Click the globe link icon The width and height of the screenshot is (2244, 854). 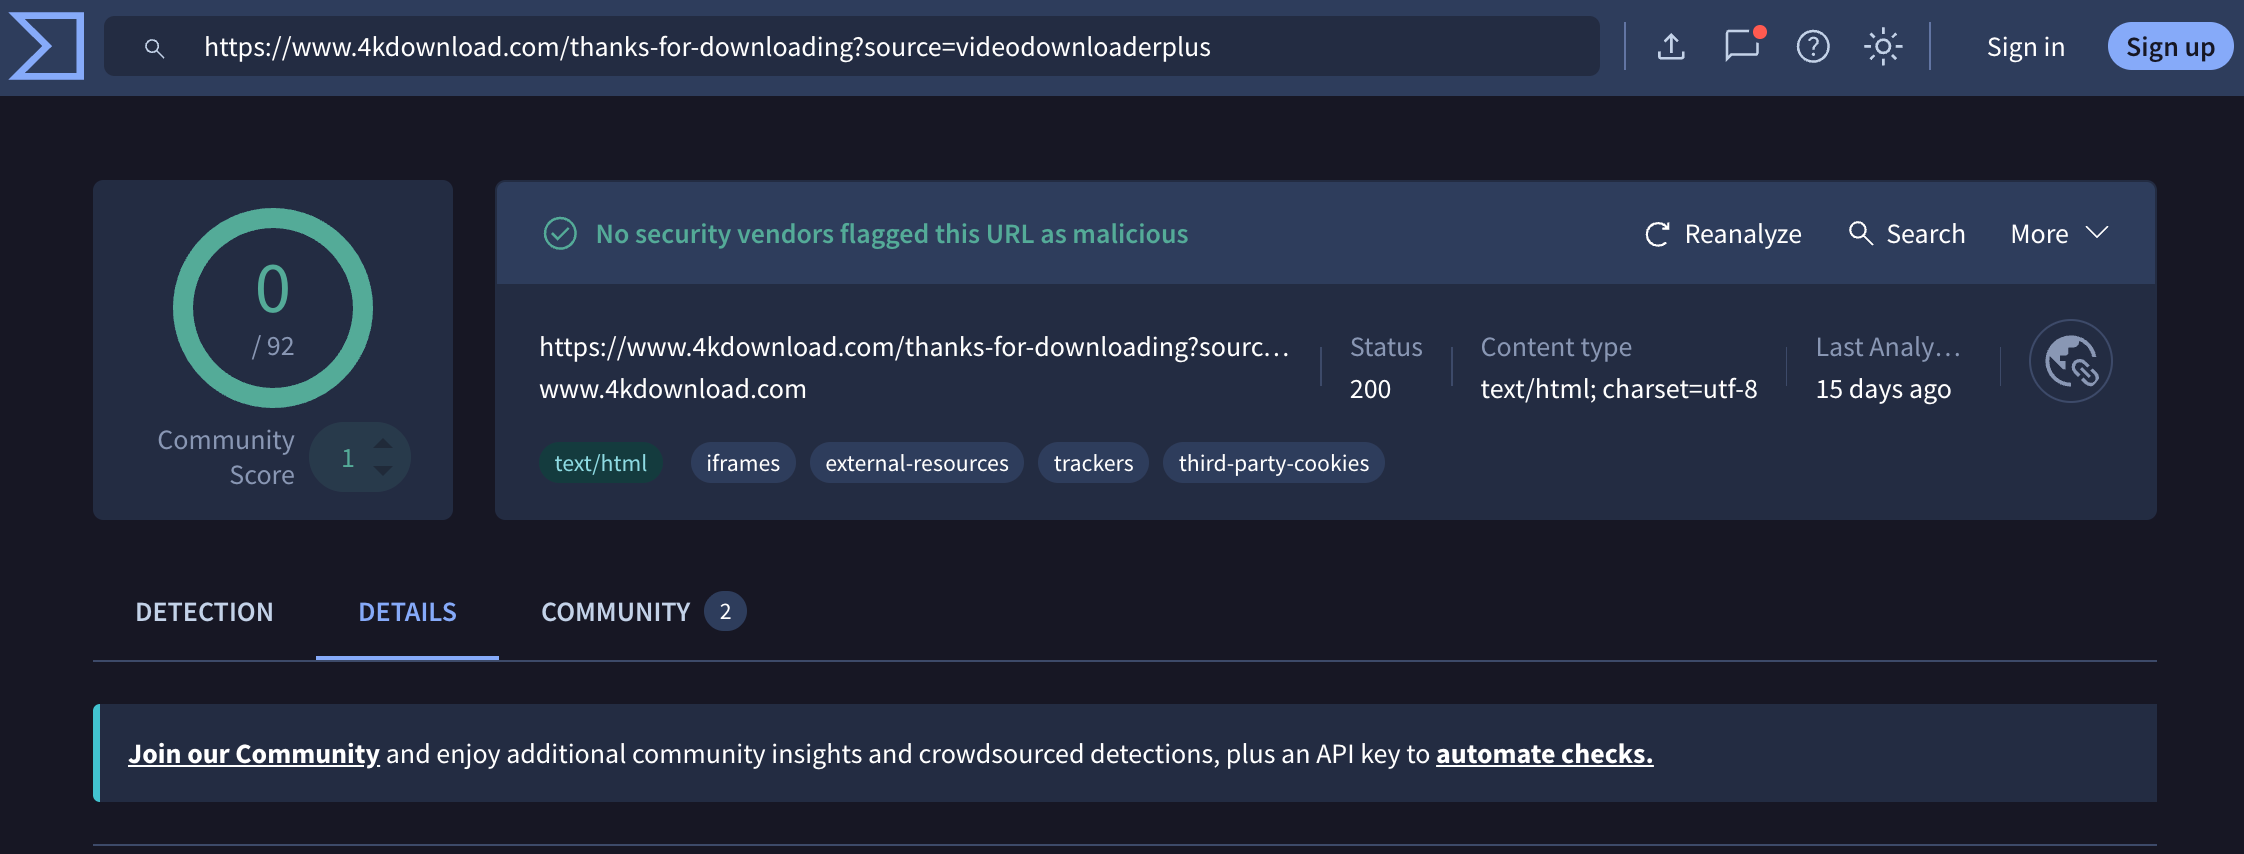click(2070, 361)
